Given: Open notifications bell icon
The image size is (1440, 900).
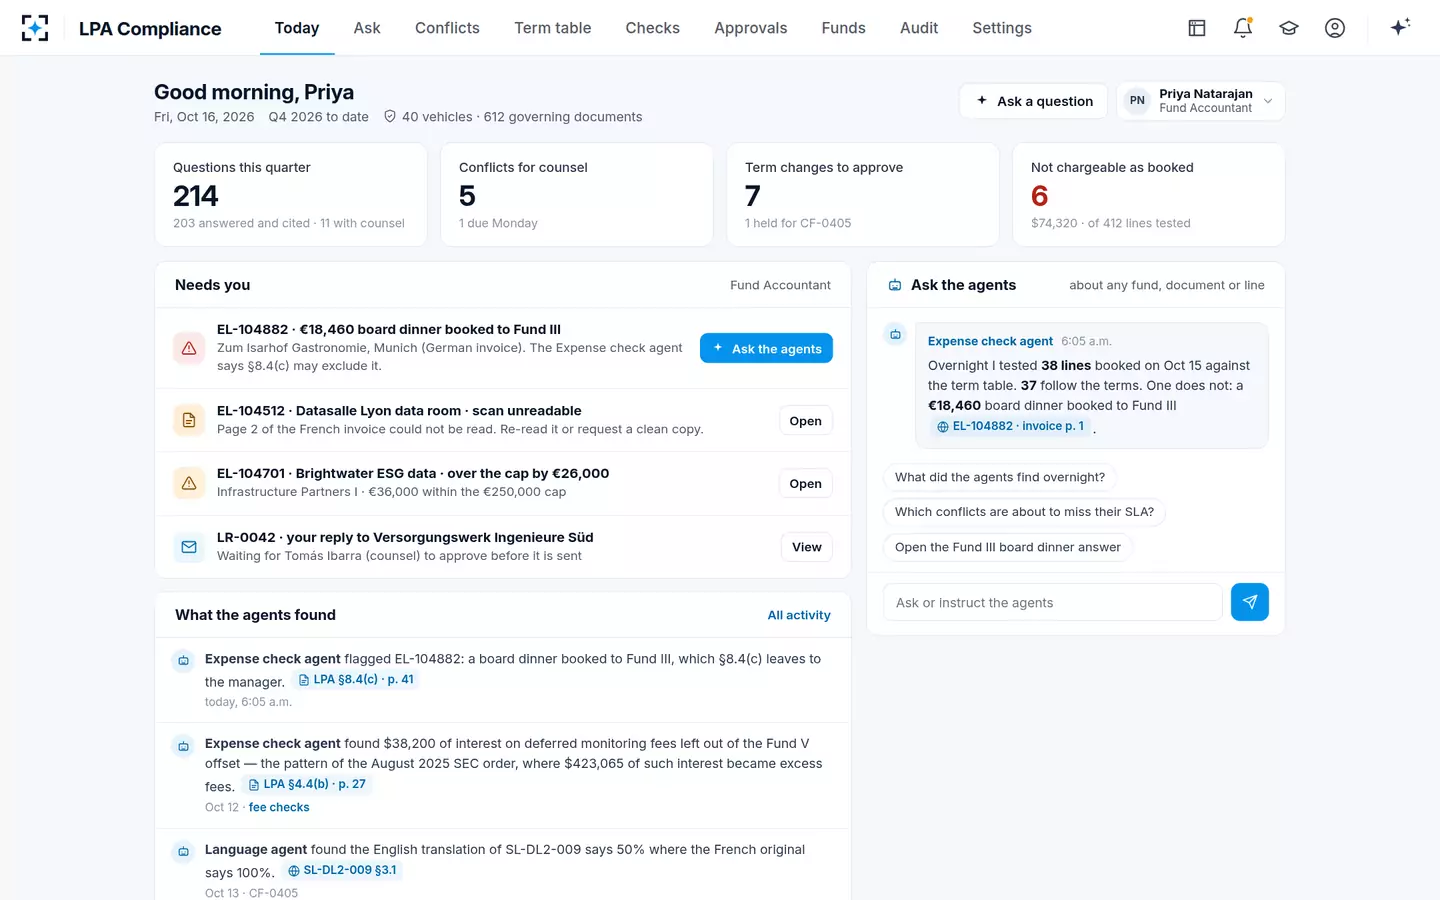Looking at the screenshot, I should pos(1243,28).
